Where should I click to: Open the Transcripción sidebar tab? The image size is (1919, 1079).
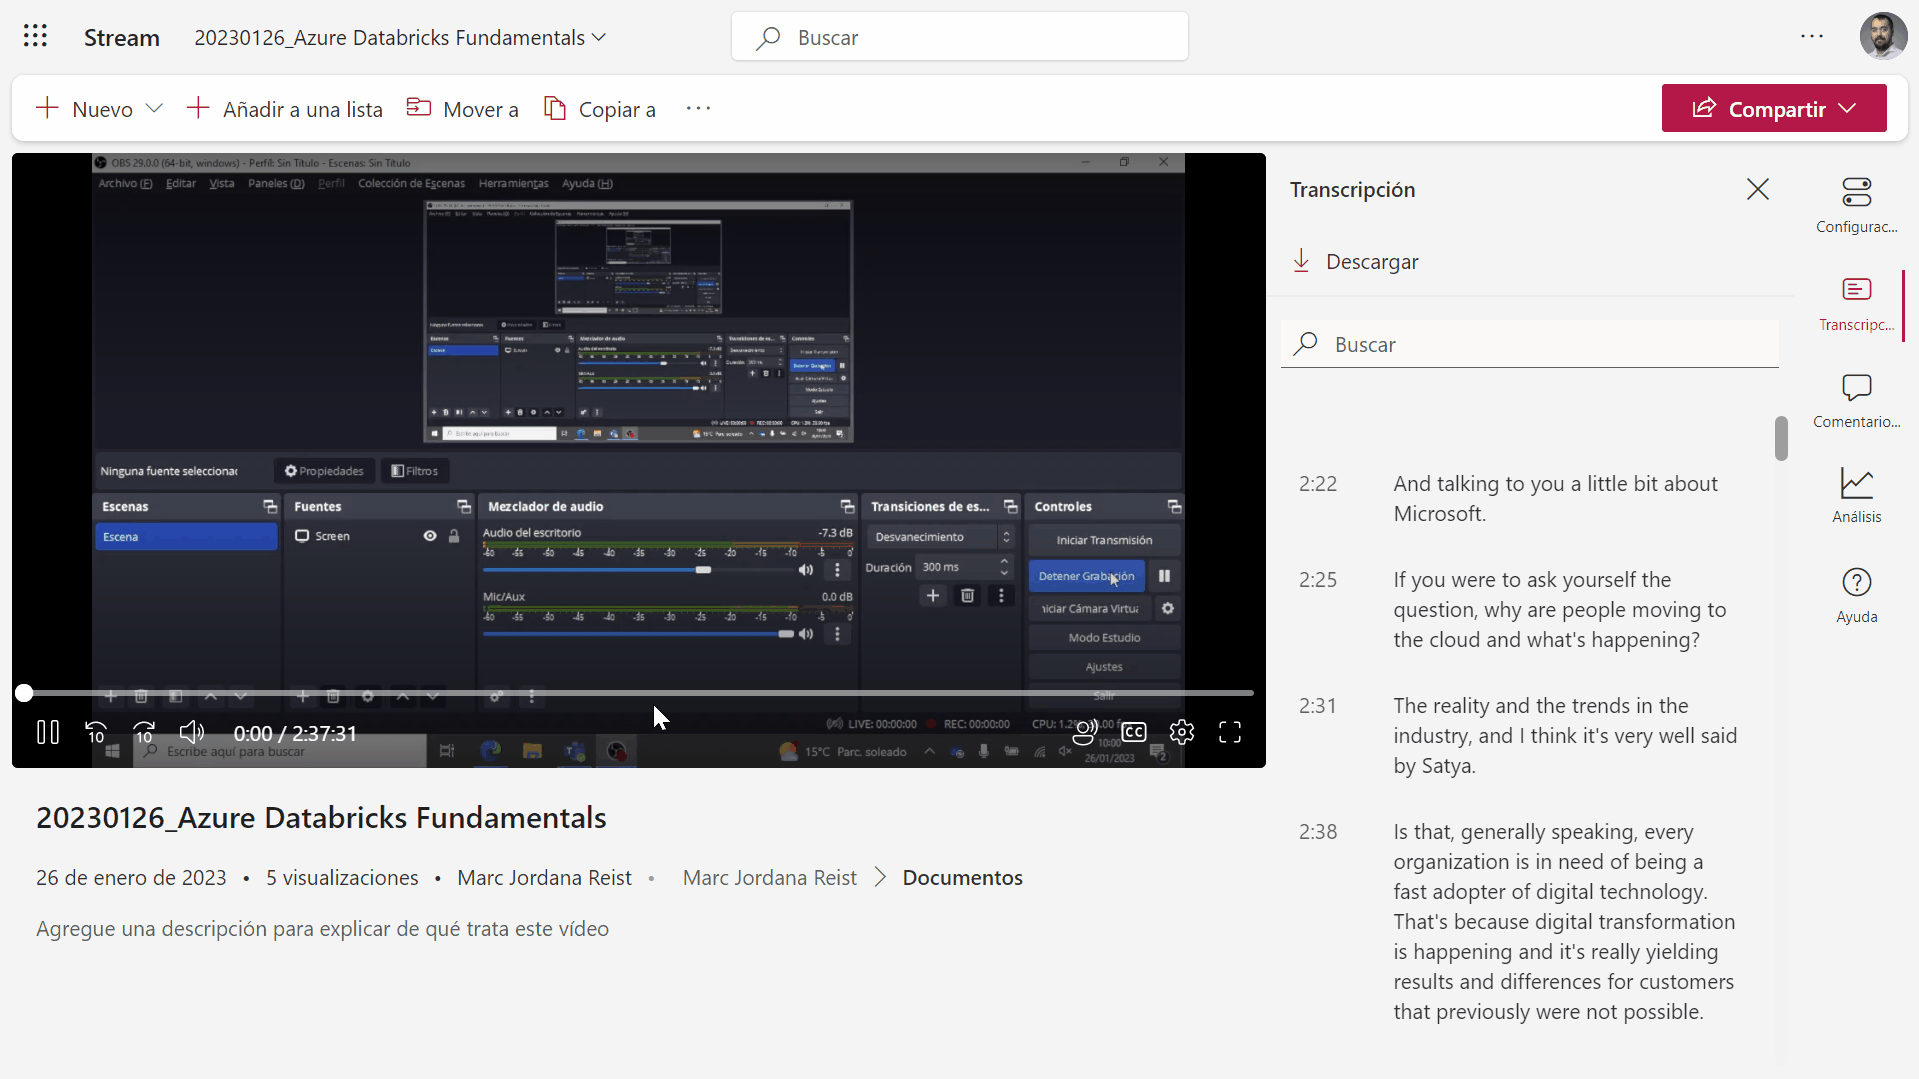(1857, 304)
